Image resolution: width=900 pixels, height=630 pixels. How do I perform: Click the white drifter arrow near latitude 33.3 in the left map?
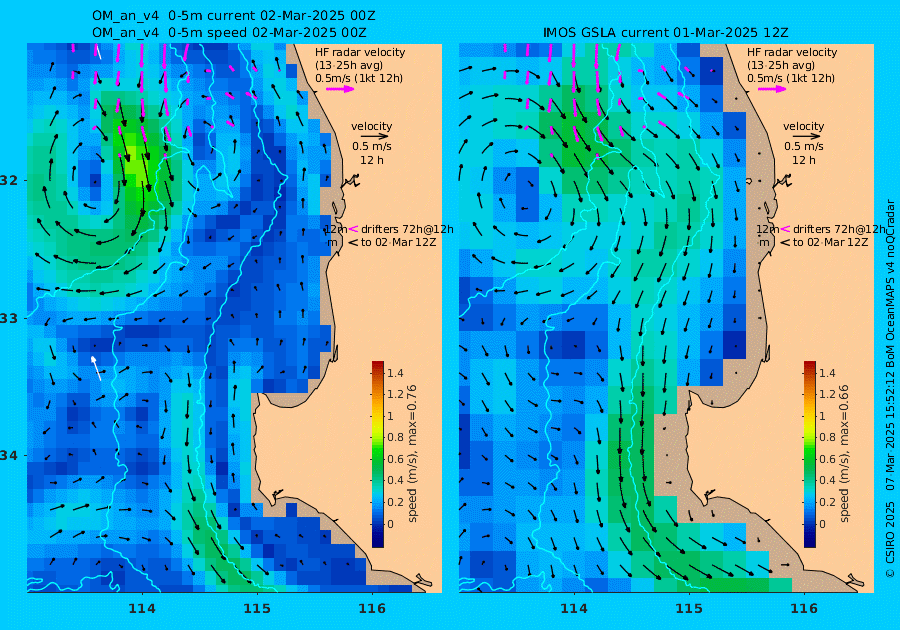(x=96, y=368)
